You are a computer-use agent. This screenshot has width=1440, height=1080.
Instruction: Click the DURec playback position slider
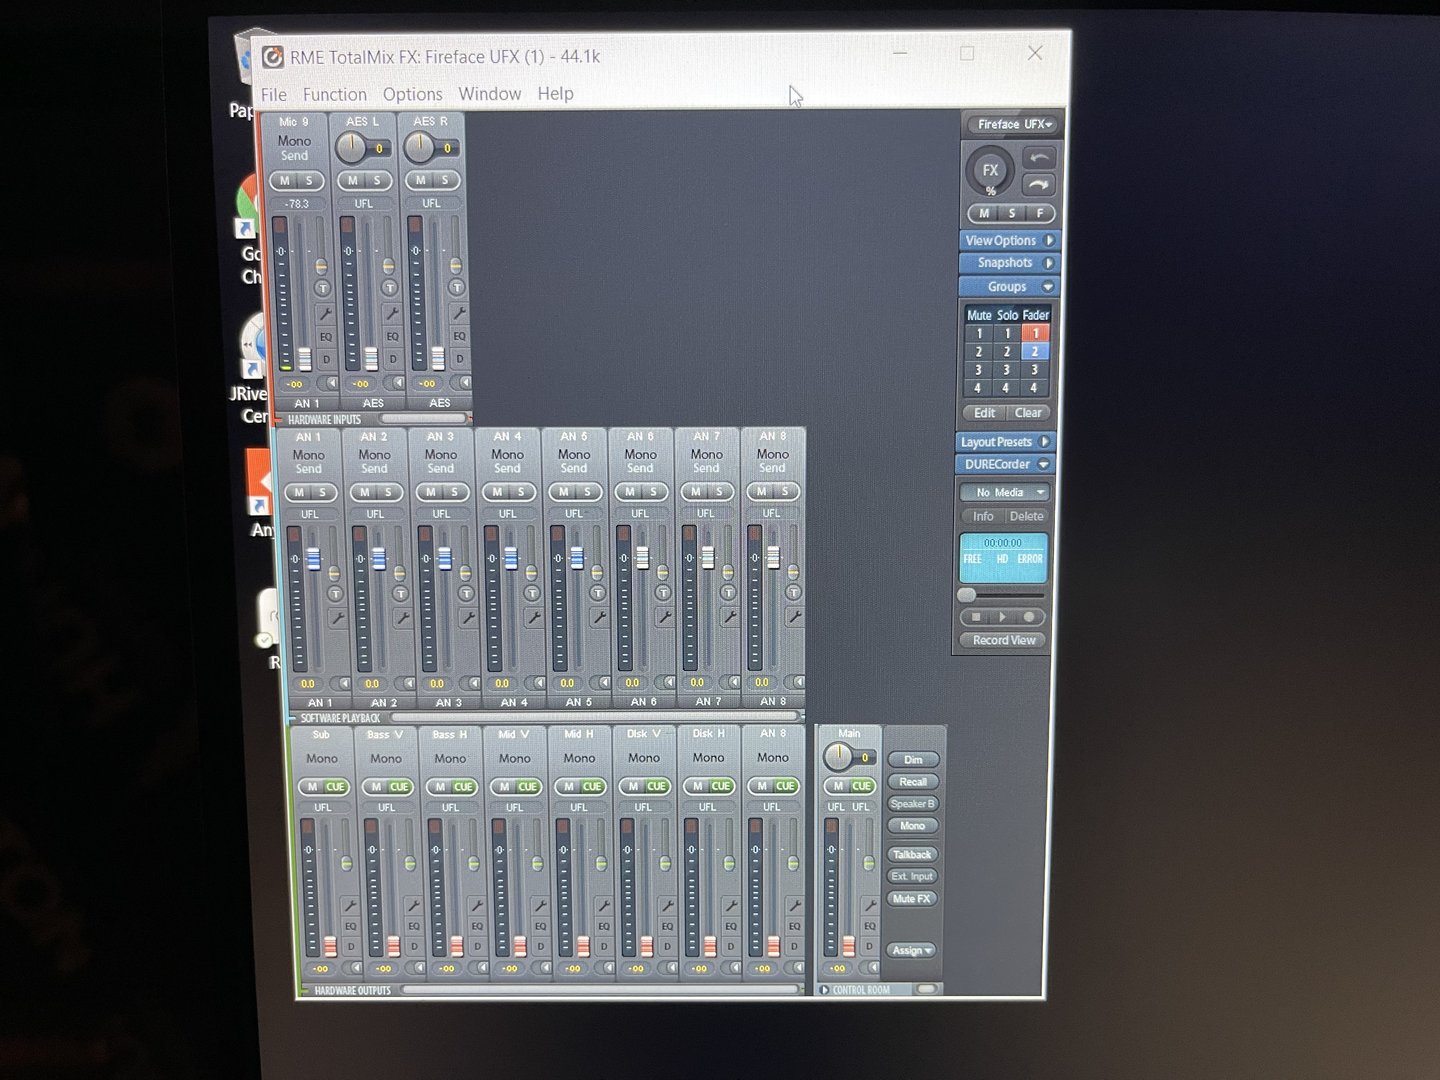tap(968, 595)
